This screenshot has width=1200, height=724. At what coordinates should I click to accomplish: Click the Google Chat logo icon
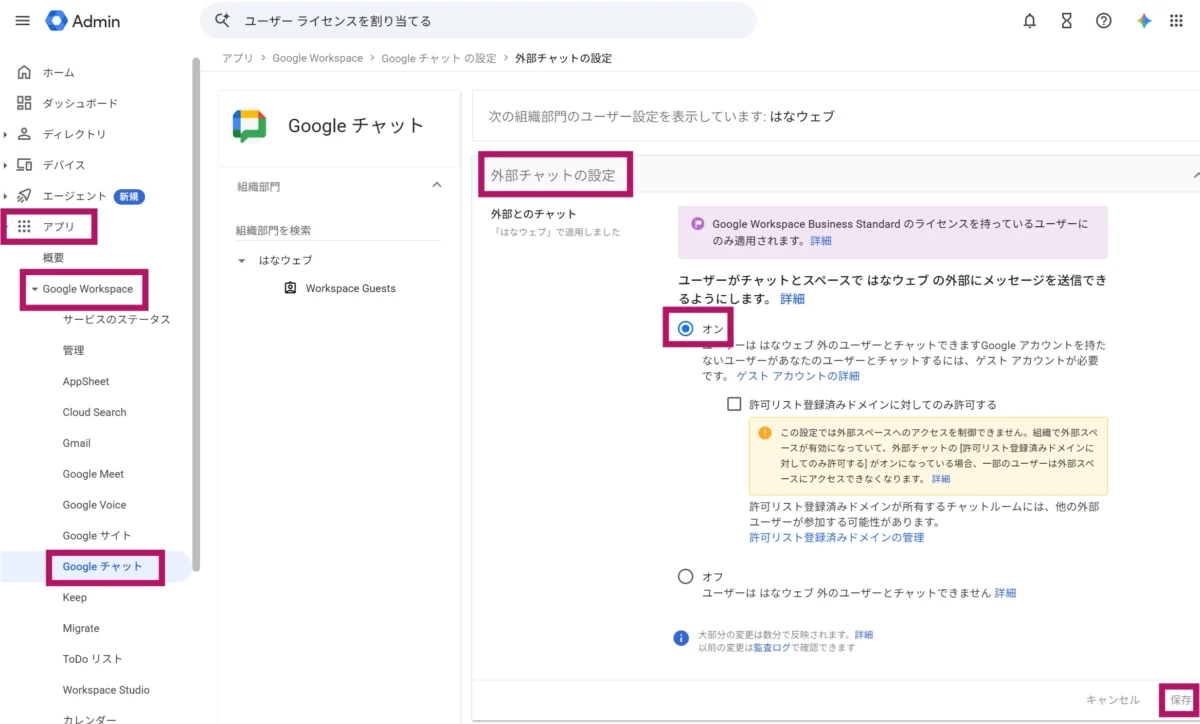point(249,126)
